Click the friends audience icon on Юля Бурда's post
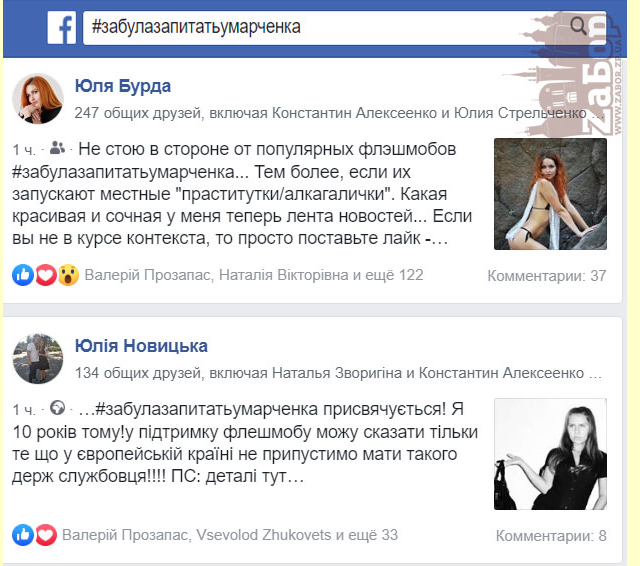The image size is (640, 566). coord(57,148)
